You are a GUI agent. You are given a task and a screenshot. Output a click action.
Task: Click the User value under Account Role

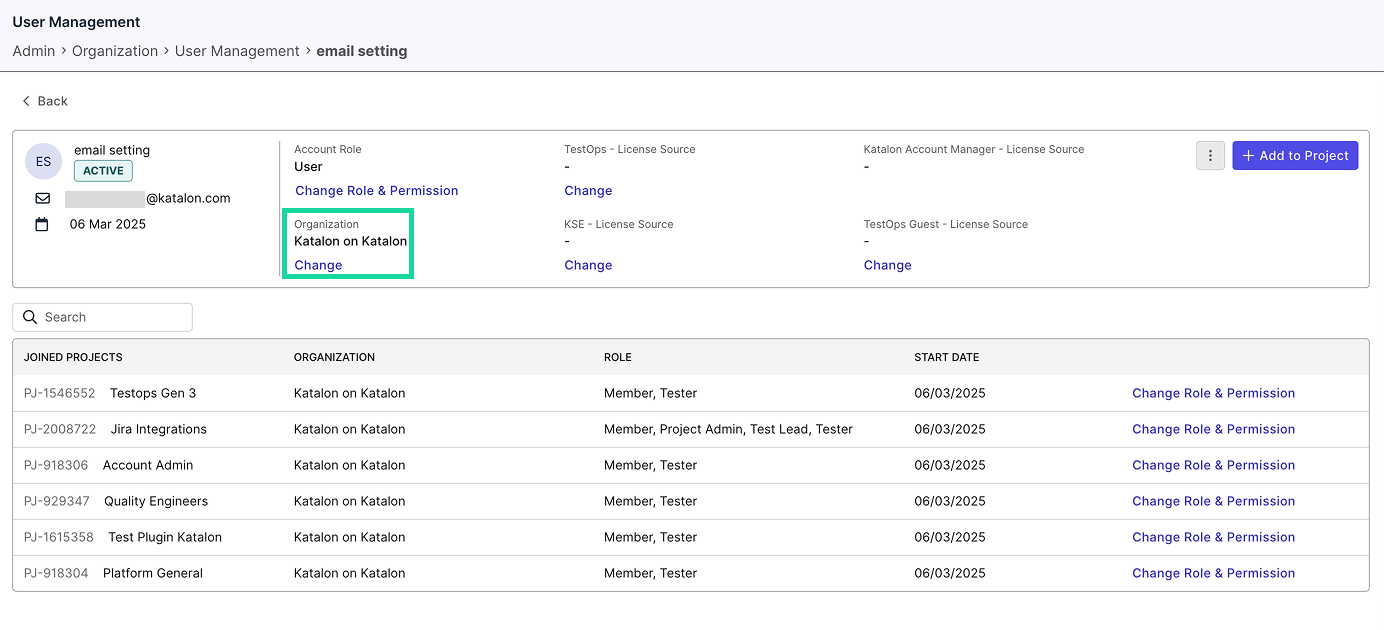[x=308, y=167]
